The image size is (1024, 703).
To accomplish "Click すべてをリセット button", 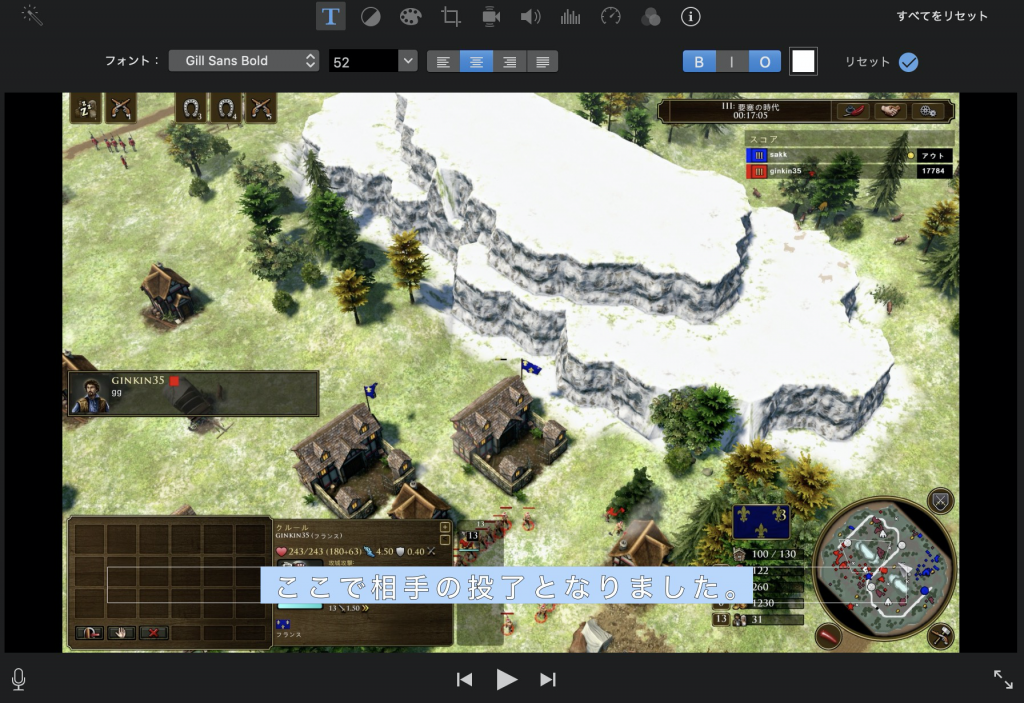I will click(942, 16).
